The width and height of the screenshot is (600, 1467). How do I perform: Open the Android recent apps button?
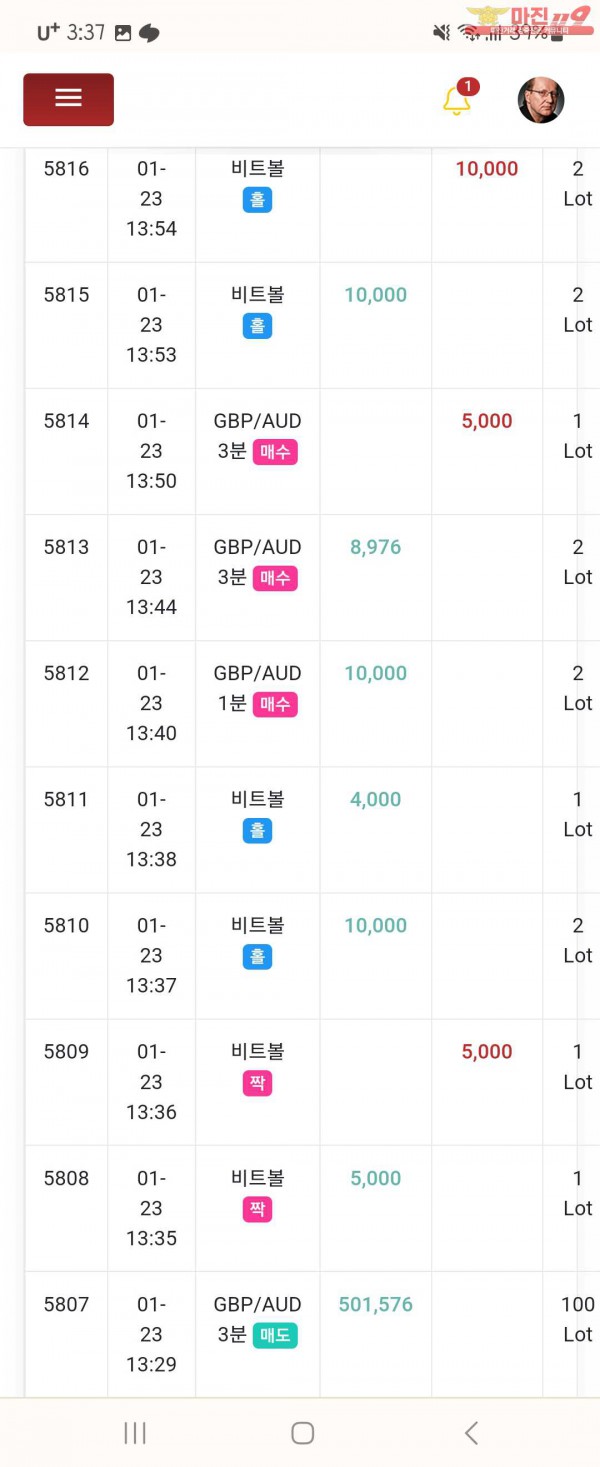click(x=135, y=1433)
